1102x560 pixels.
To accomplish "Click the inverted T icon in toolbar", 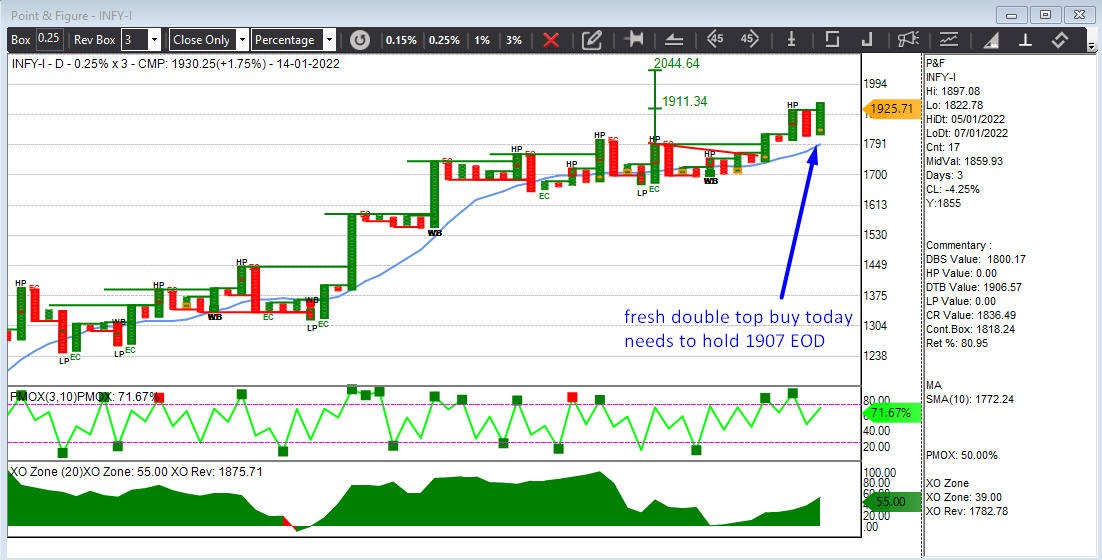I will (1025, 39).
